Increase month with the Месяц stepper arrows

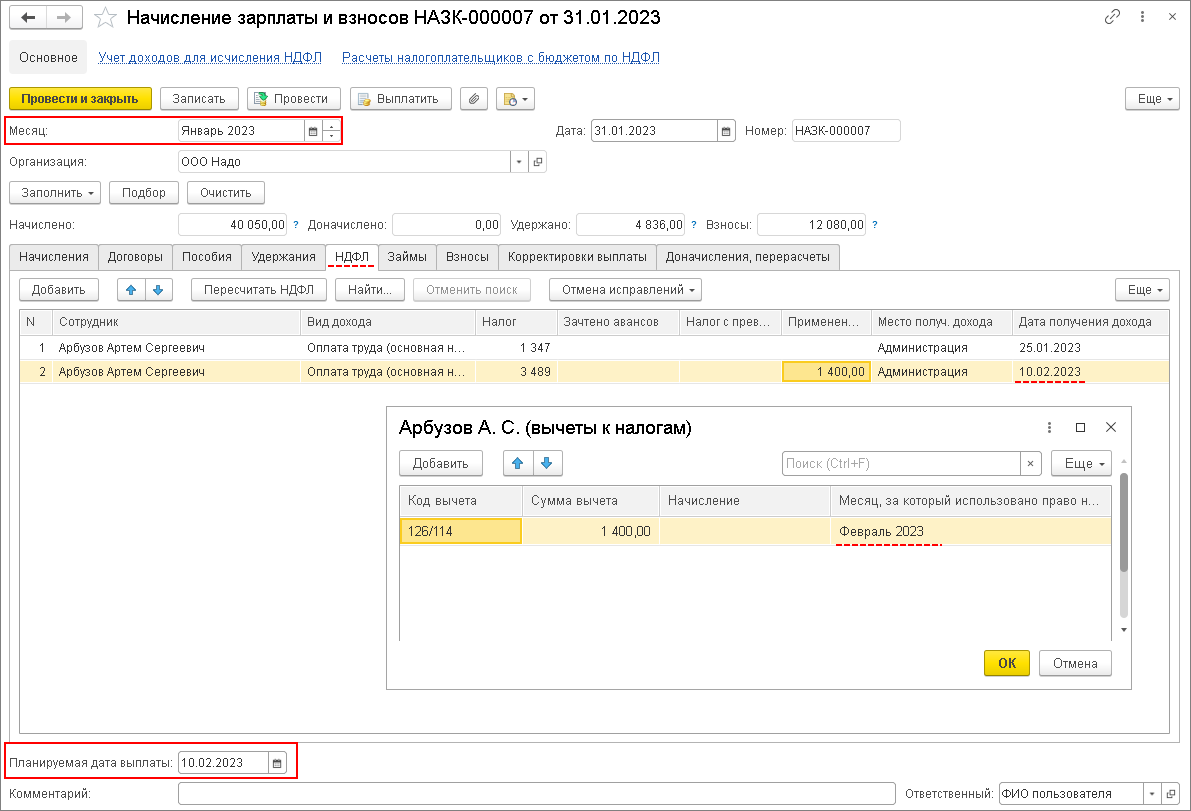(331, 126)
